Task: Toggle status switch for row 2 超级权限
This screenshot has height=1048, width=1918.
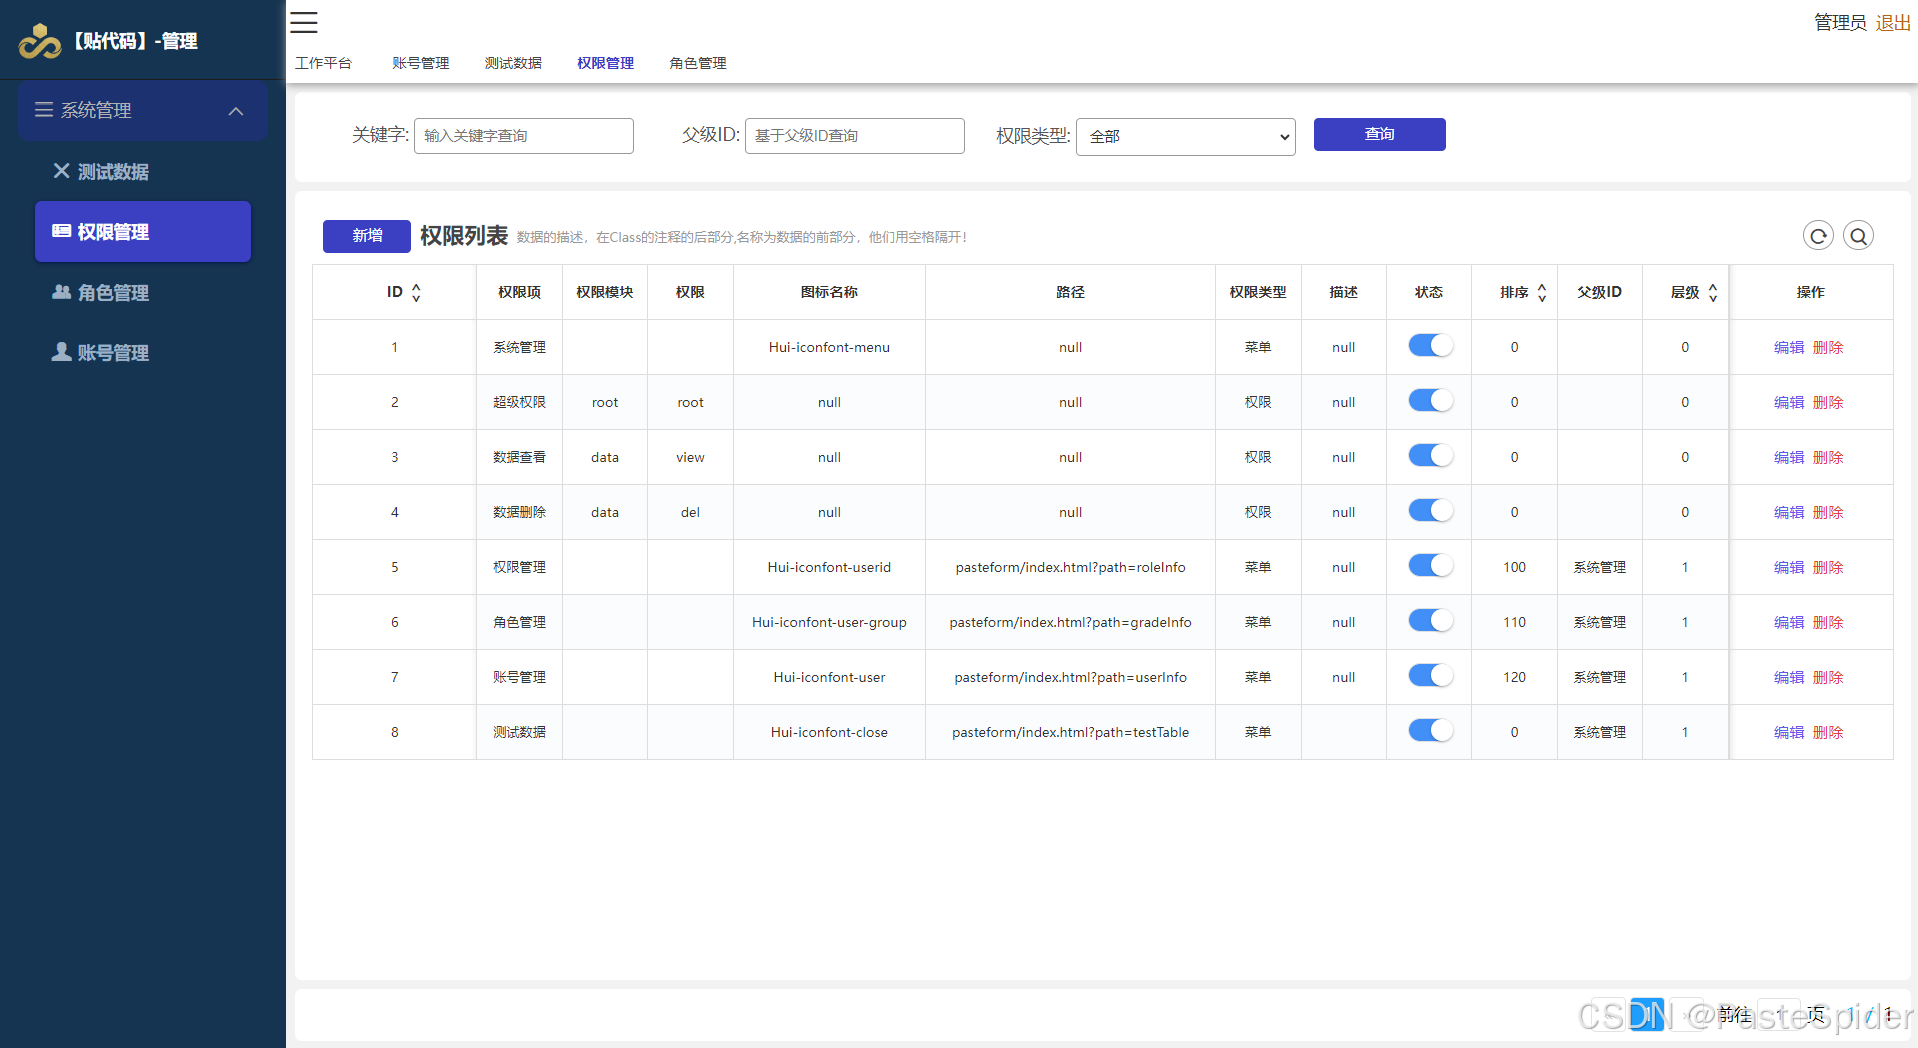Action: [1430, 401]
